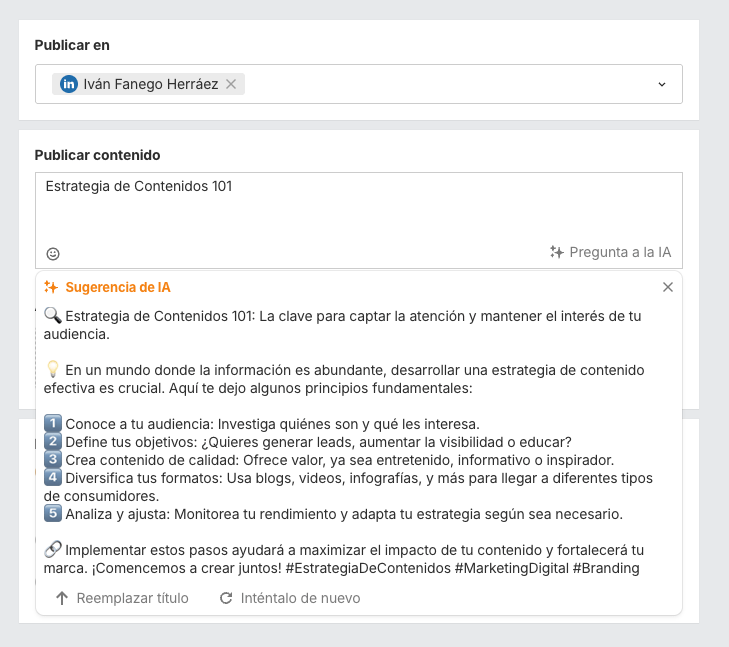Click the sparkle icon beside Sugerencia de IA

click(51, 287)
